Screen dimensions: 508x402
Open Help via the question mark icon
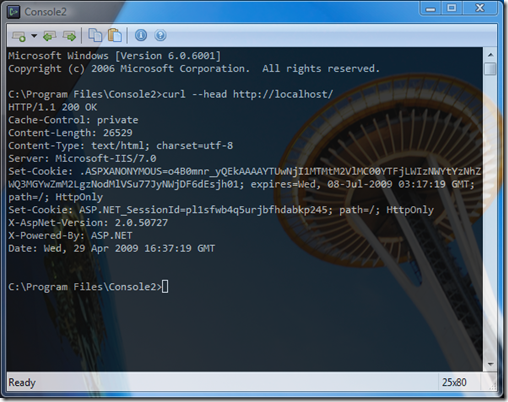160,35
